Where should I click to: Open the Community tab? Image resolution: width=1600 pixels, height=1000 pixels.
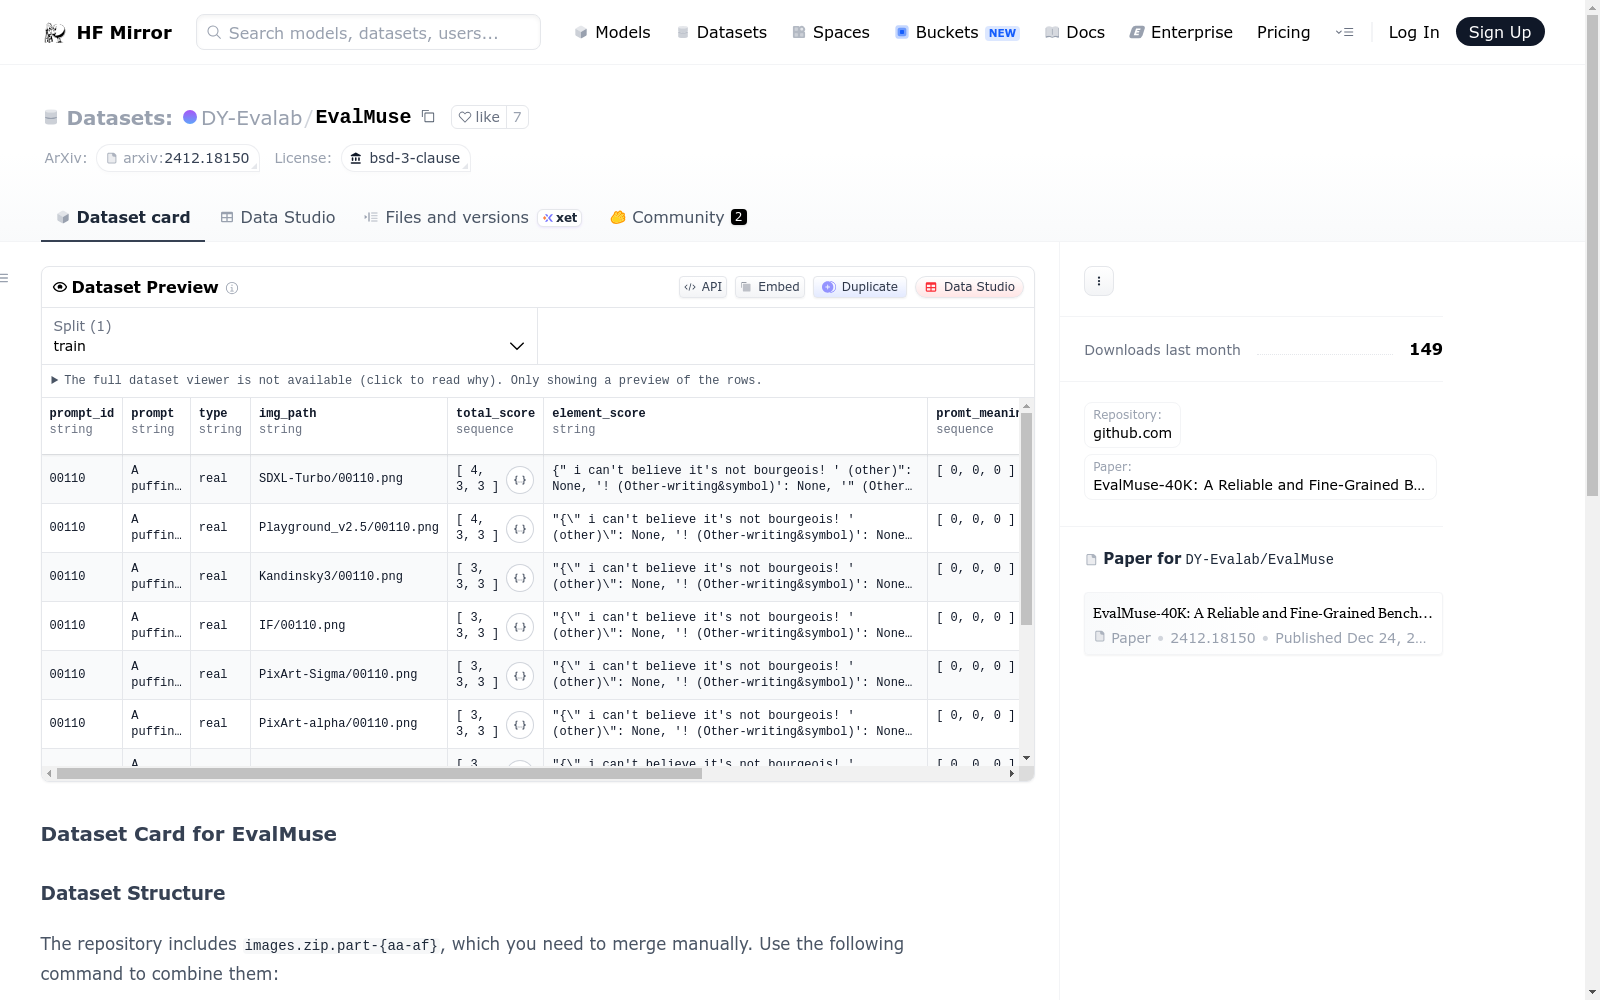pos(678,217)
